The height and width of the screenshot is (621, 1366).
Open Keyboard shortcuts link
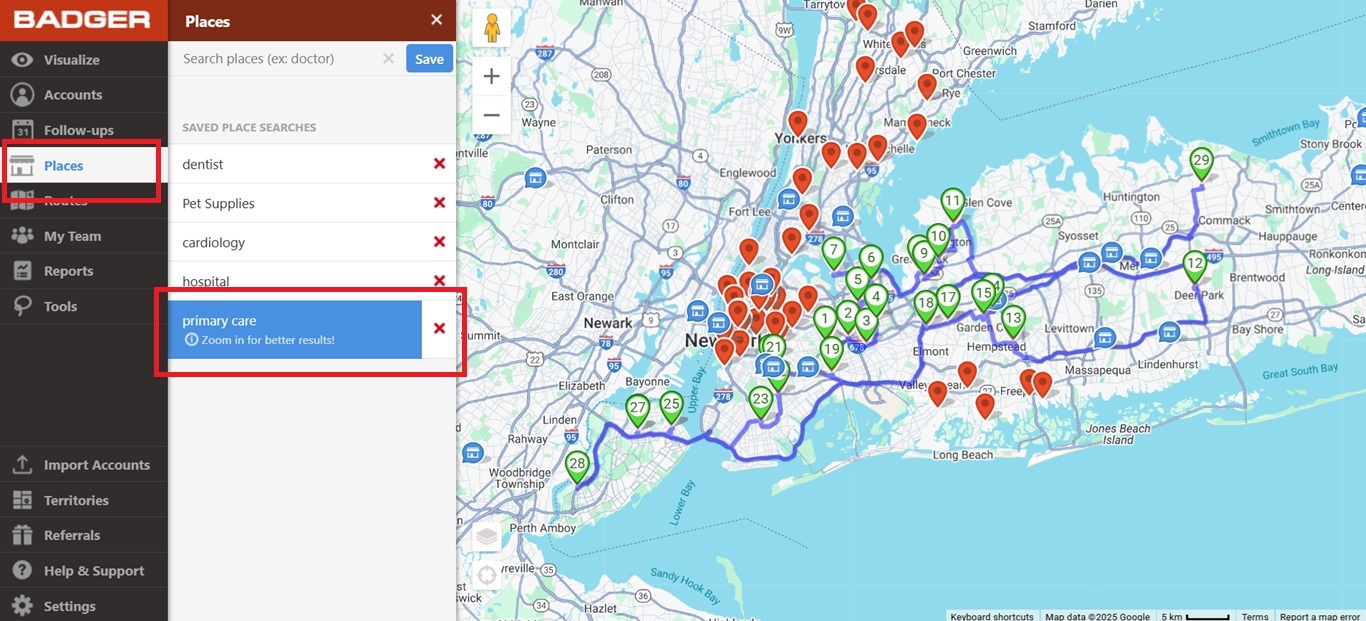point(992,616)
